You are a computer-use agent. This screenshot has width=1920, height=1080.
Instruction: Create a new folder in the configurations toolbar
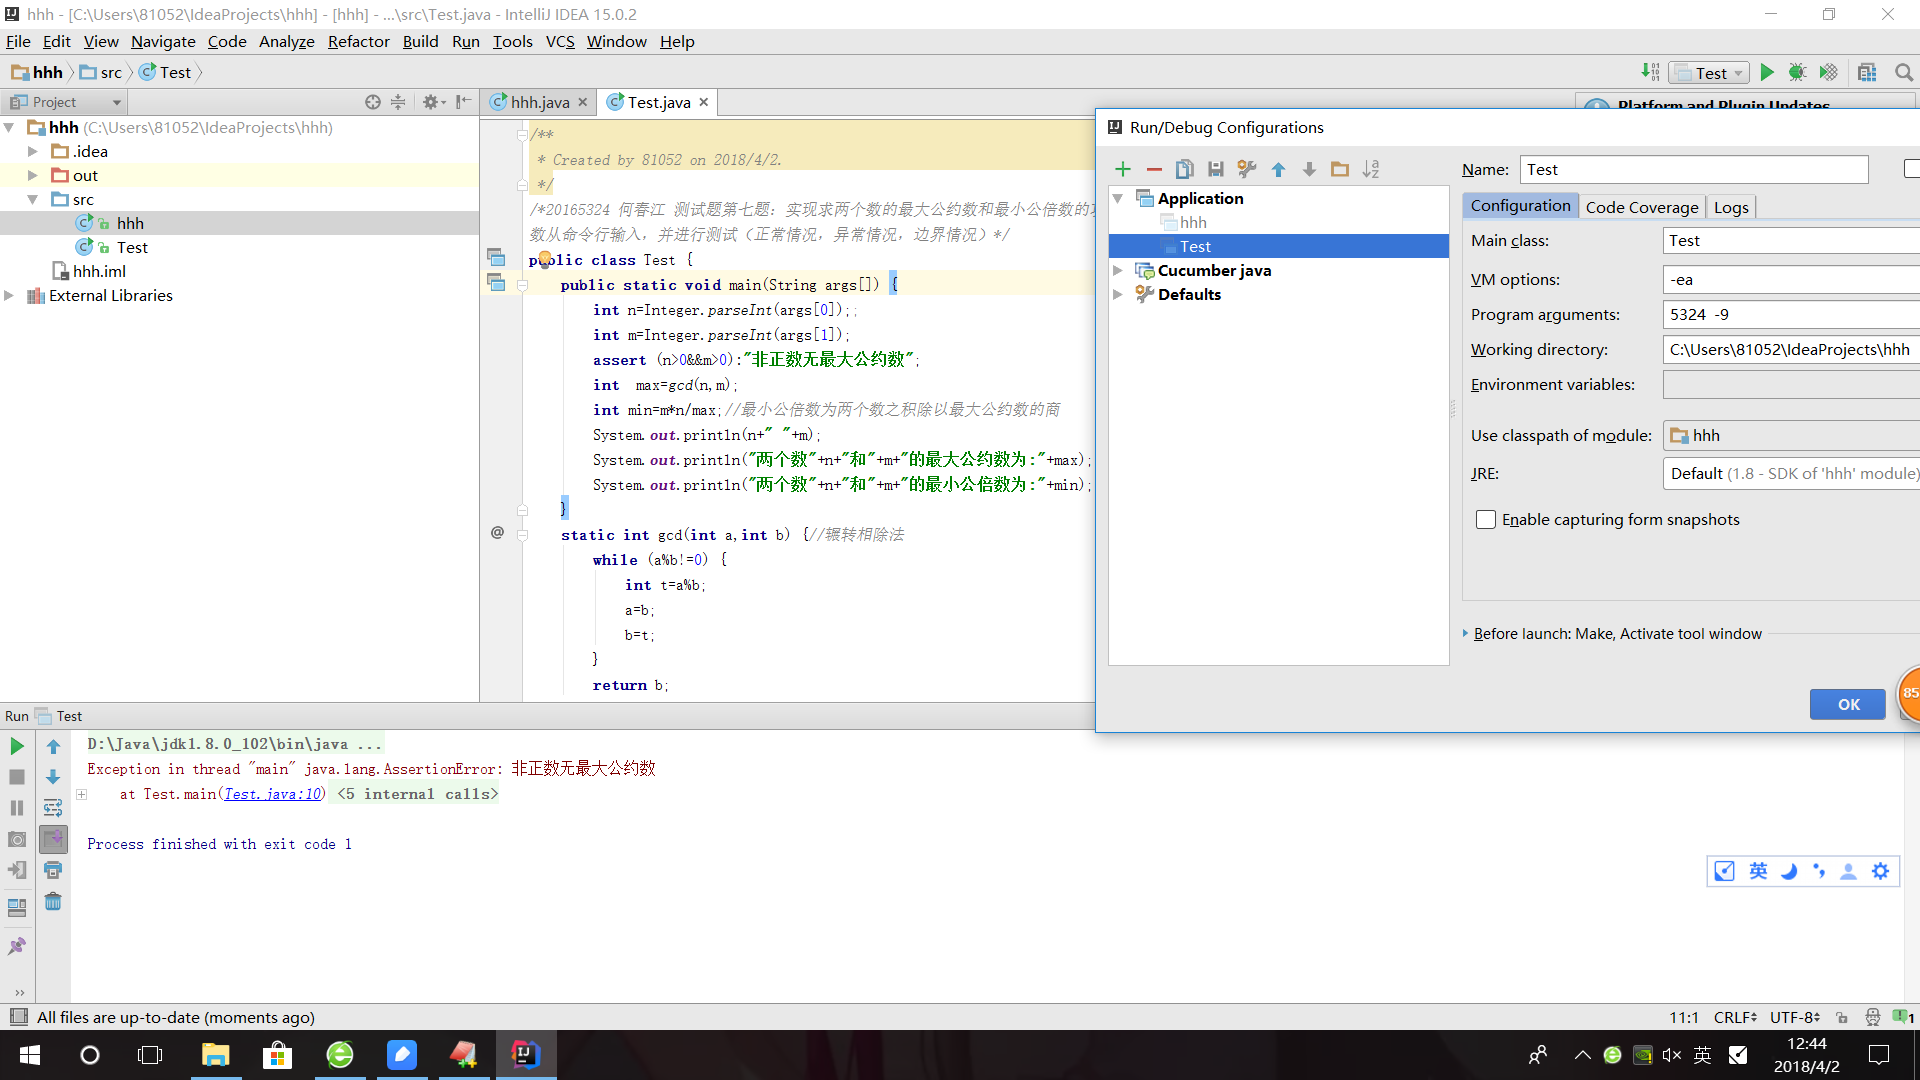(1340, 169)
